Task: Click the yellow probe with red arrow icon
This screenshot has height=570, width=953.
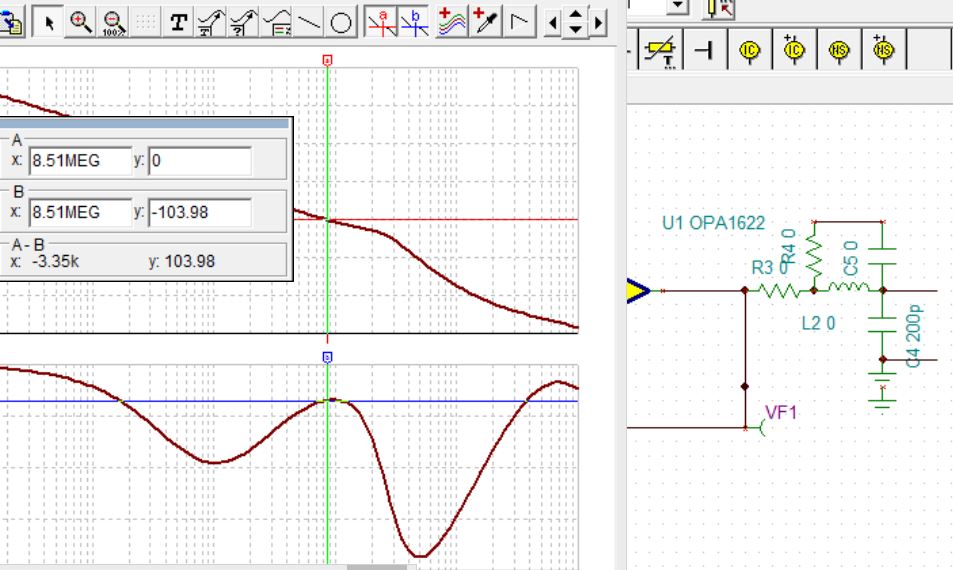Action: coord(719,9)
